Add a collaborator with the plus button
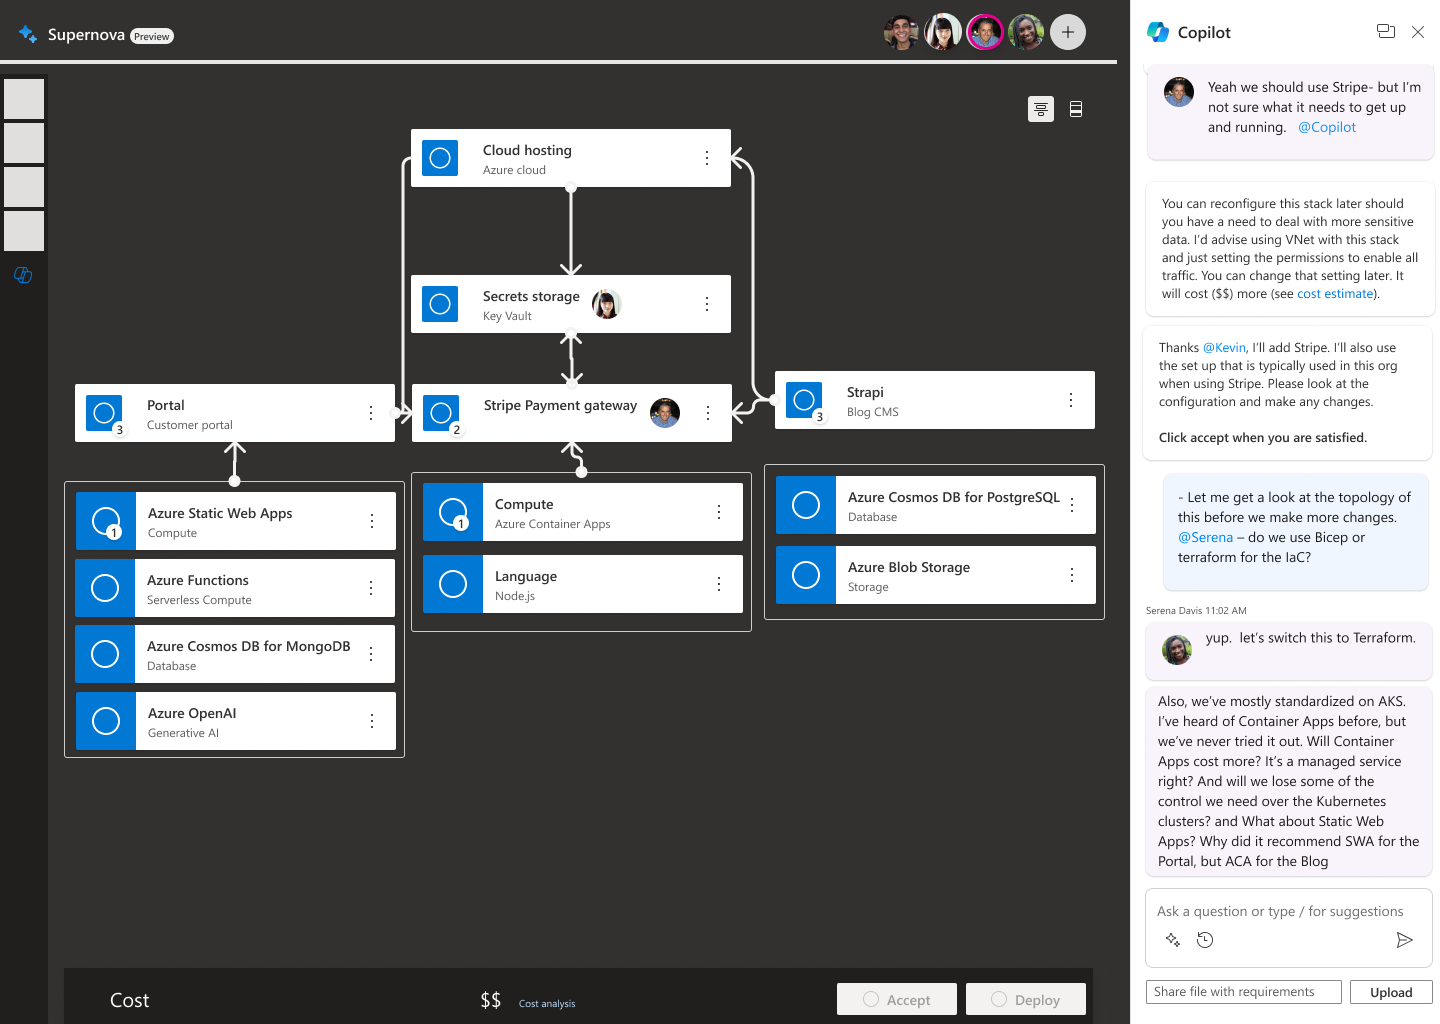Image resolution: width=1440 pixels, height=1024 pixels. [x=1068, y=32]
